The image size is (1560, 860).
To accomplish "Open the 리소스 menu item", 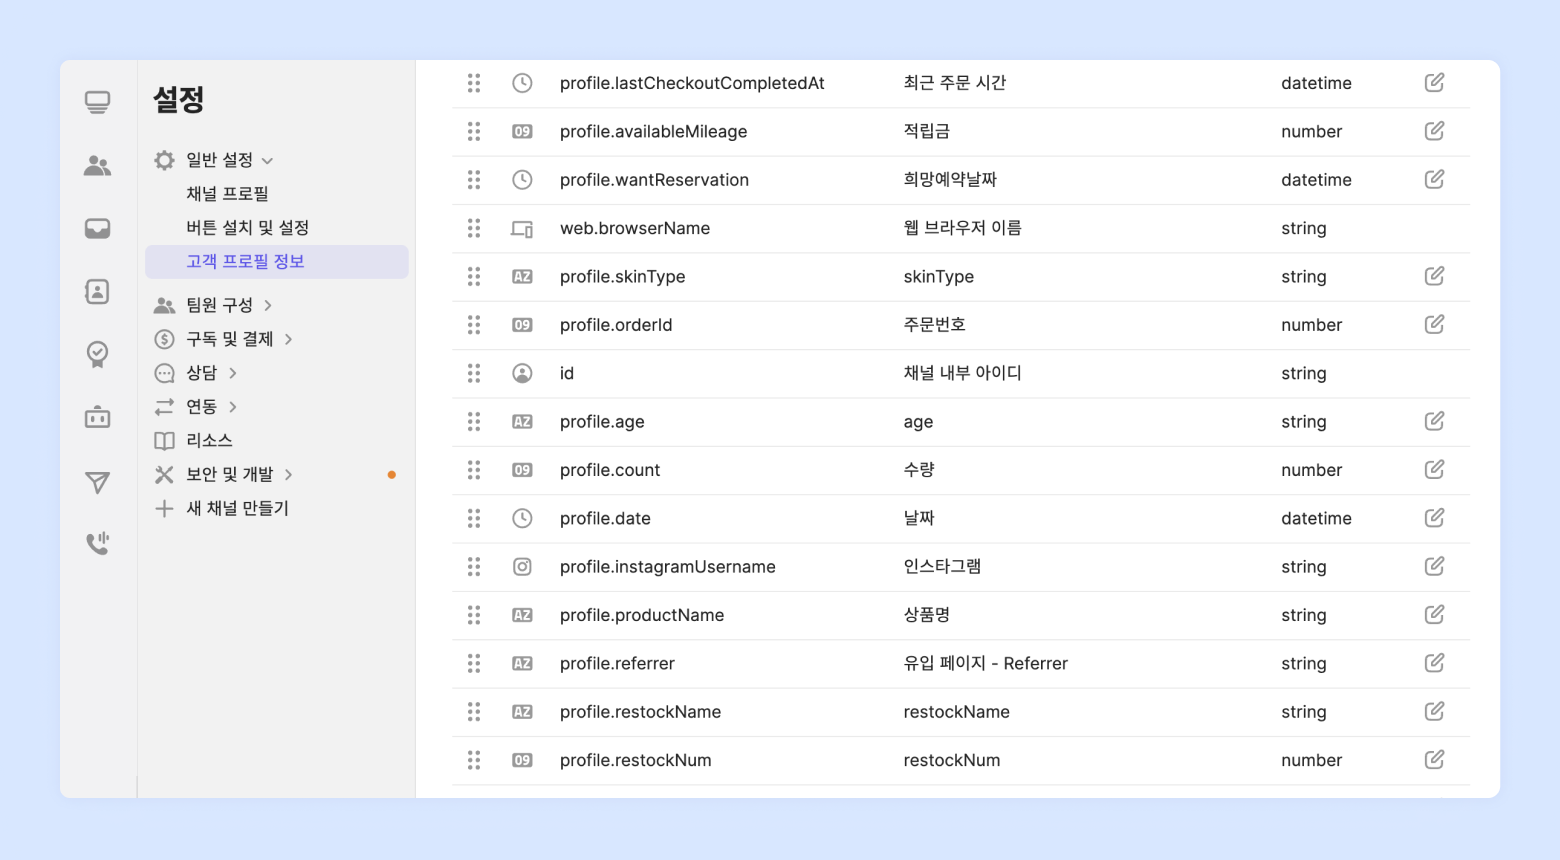I will (x=209, y=440).
